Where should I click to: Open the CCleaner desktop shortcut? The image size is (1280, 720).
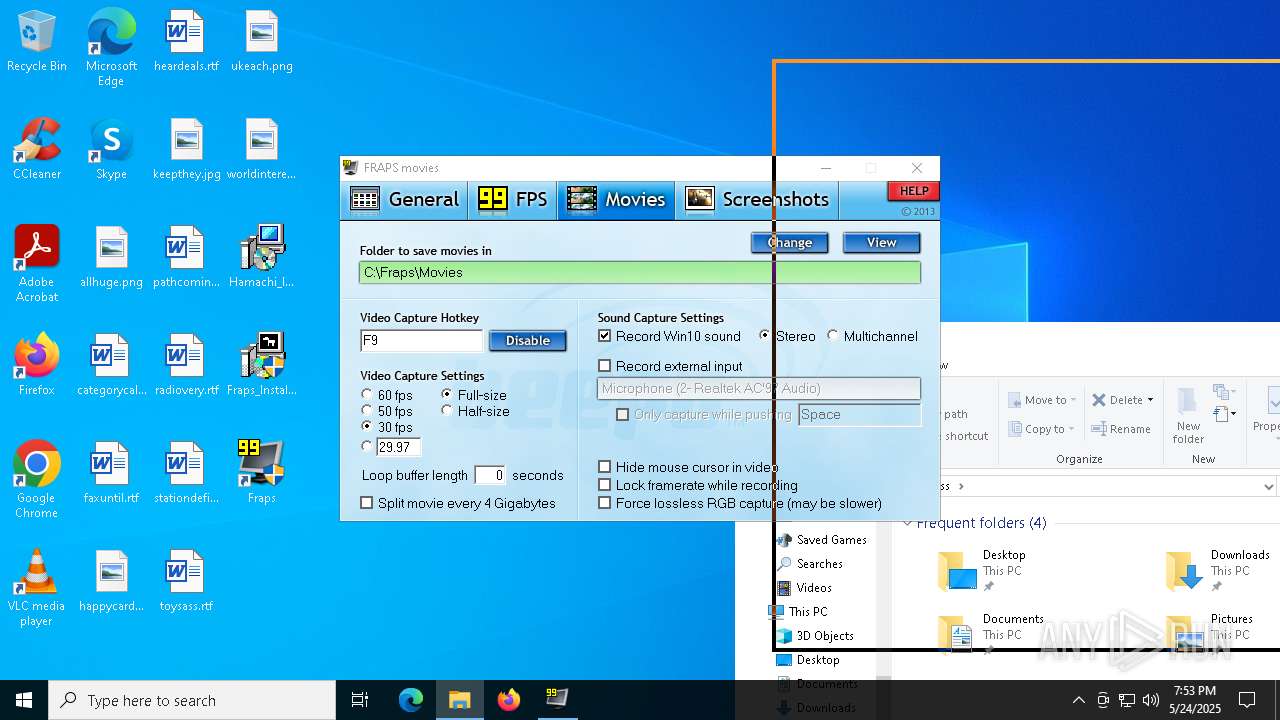tap(37, 150)
